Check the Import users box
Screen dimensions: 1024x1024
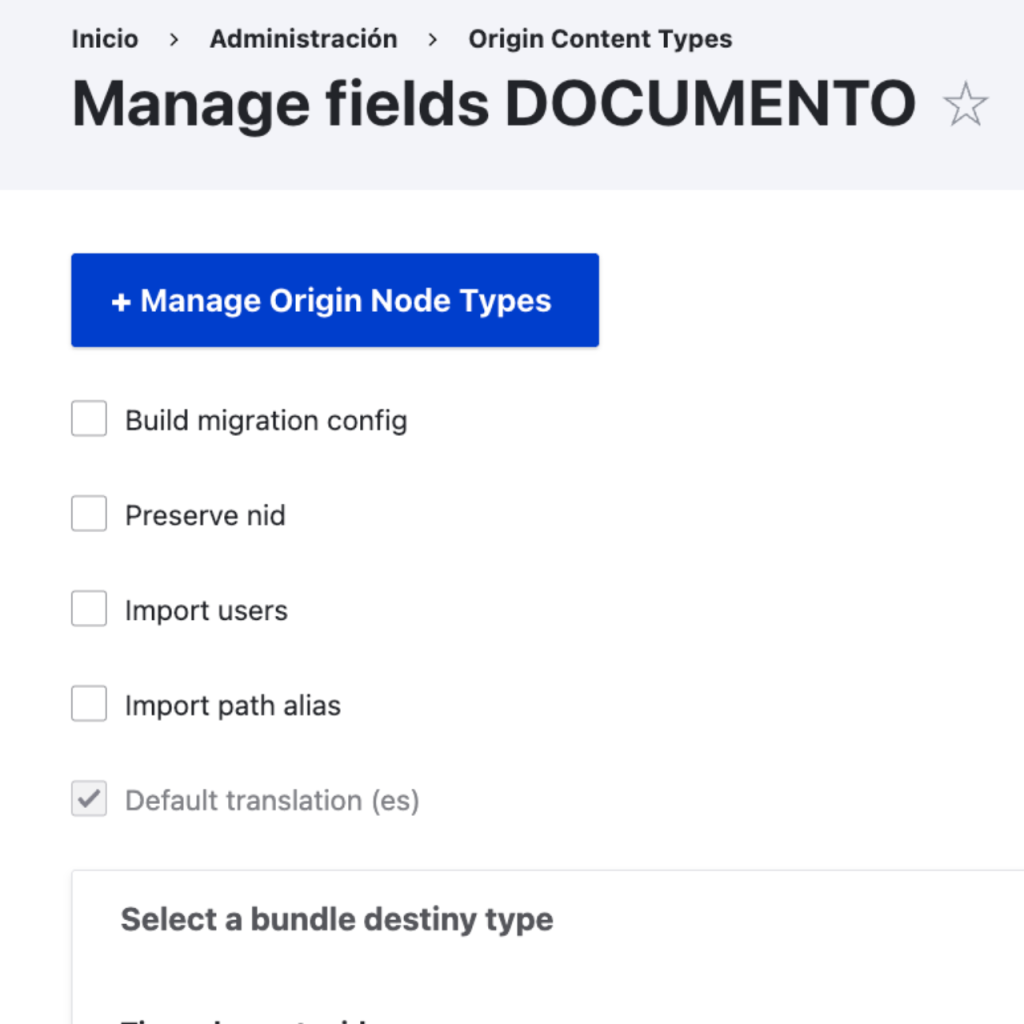click(89, 610)
